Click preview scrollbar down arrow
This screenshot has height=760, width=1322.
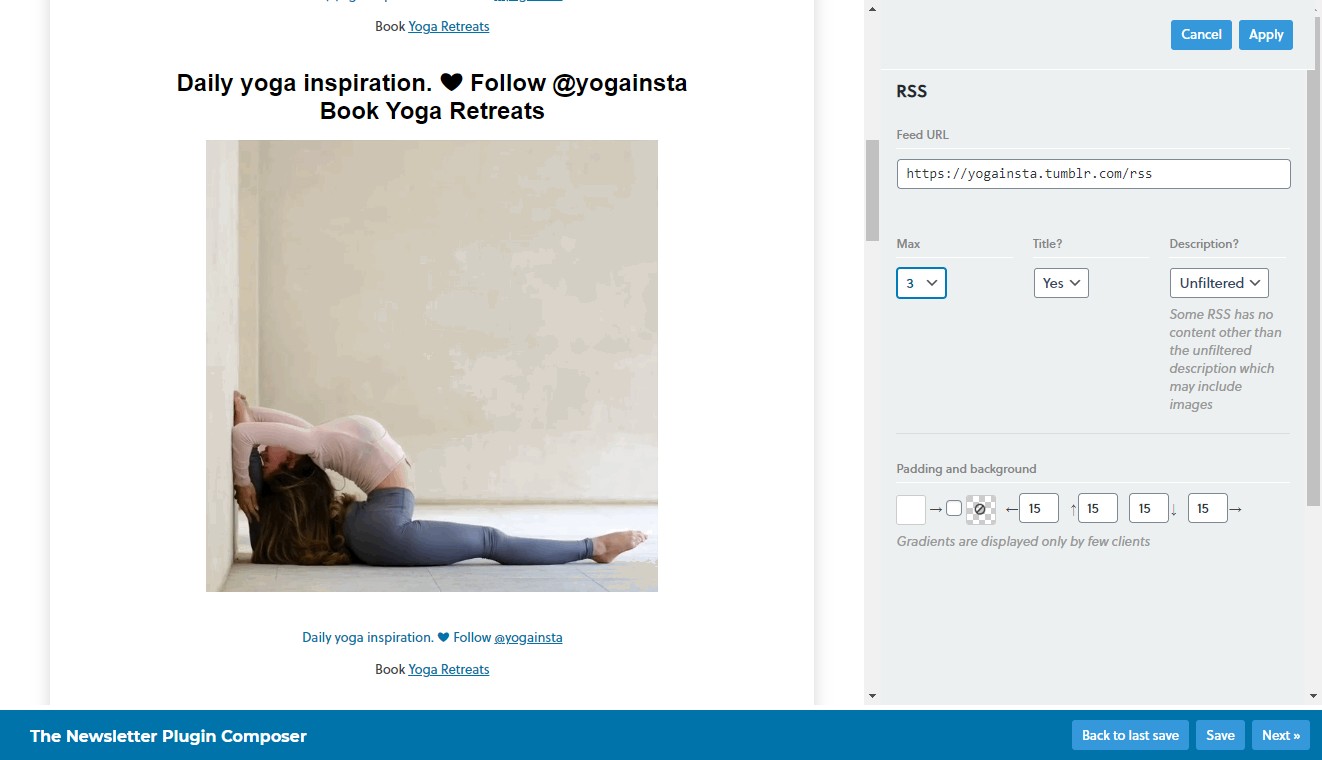click(x=871, y=695)
